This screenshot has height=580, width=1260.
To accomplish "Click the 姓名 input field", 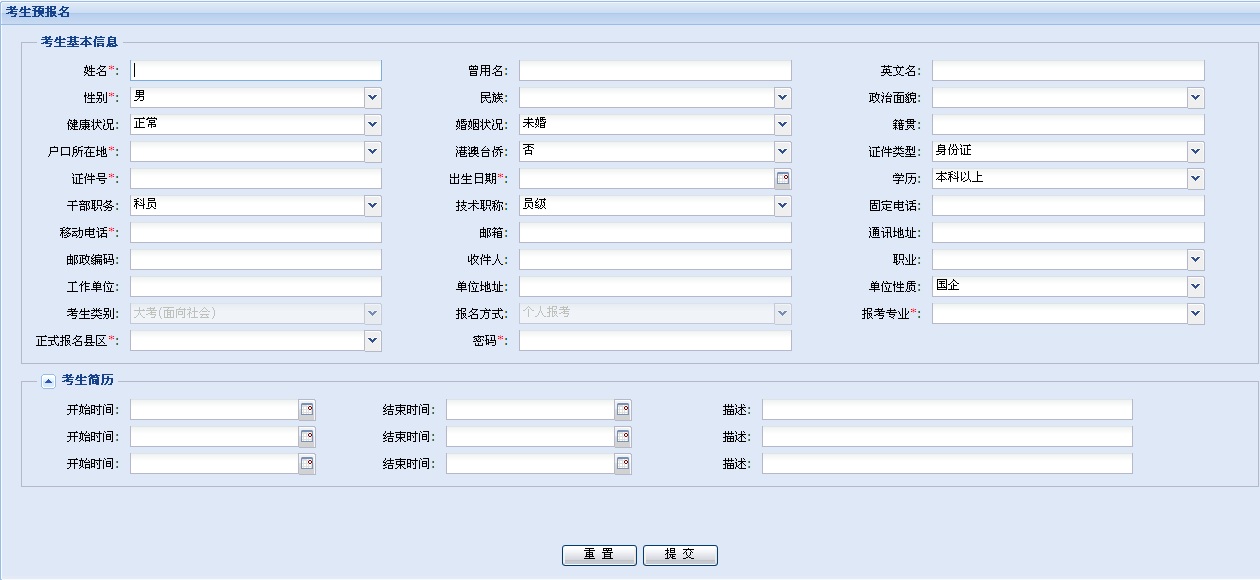I will [x=256, y=71].
